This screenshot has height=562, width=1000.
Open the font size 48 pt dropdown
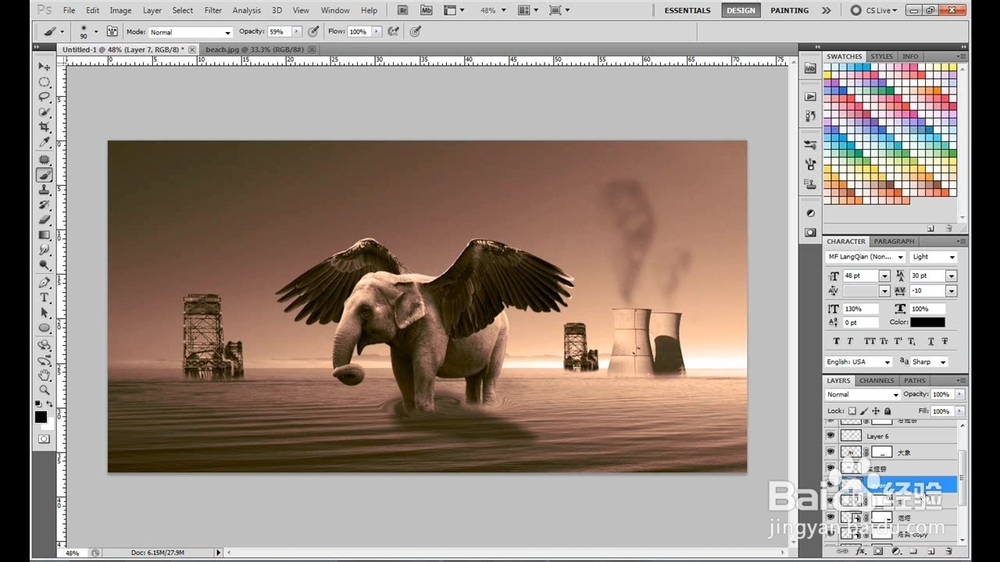click(885, 276)
